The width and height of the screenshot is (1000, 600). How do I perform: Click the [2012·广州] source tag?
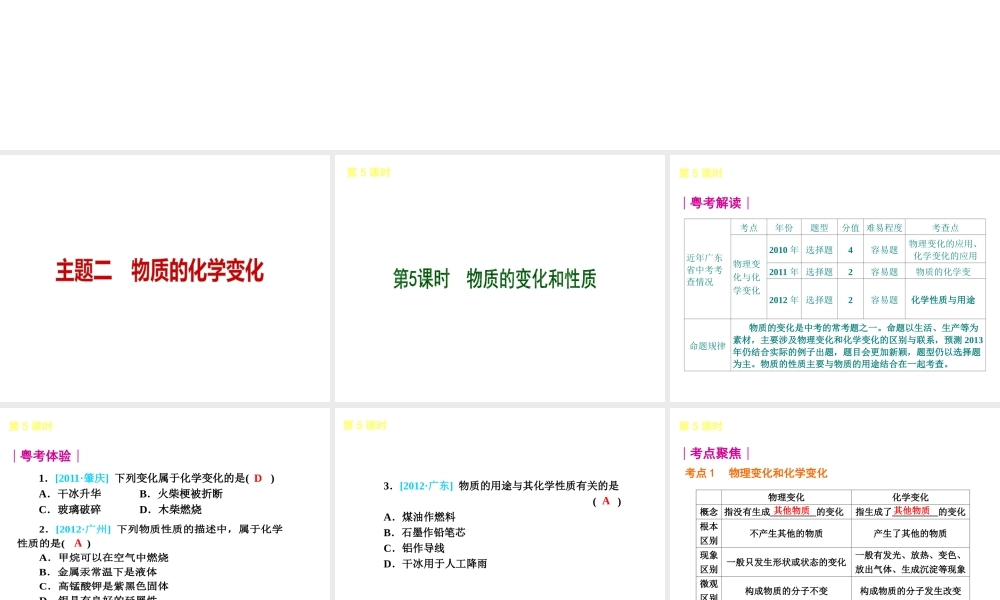point(83,529)
